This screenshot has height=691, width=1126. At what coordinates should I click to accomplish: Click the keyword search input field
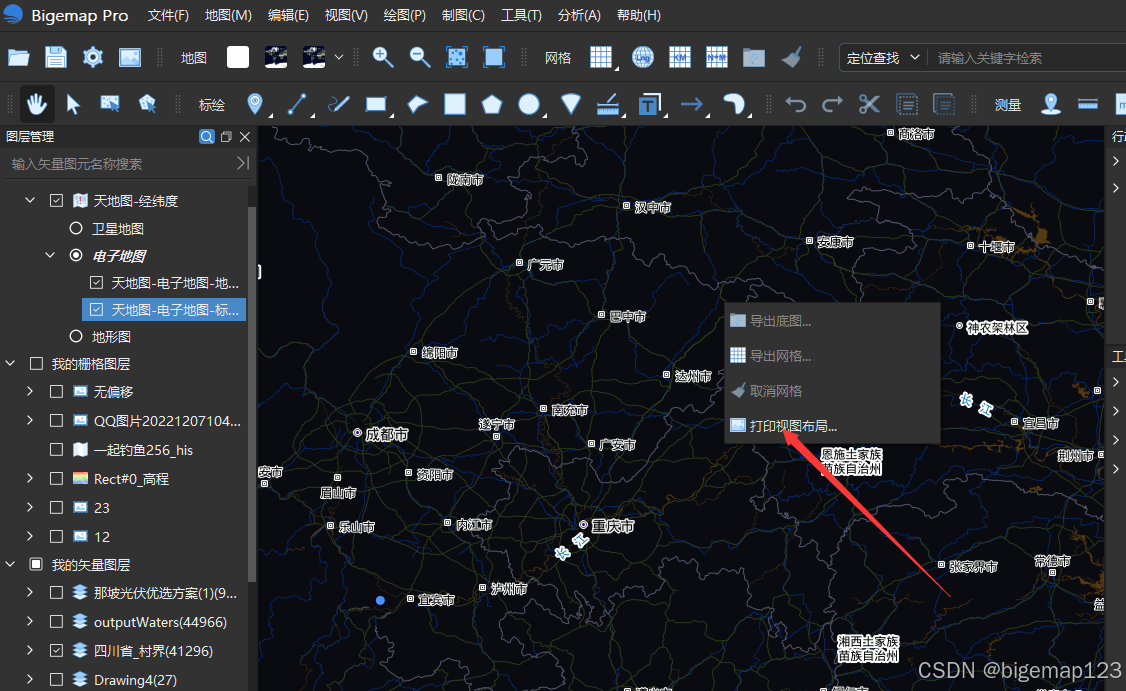[x=1028, y=58]
